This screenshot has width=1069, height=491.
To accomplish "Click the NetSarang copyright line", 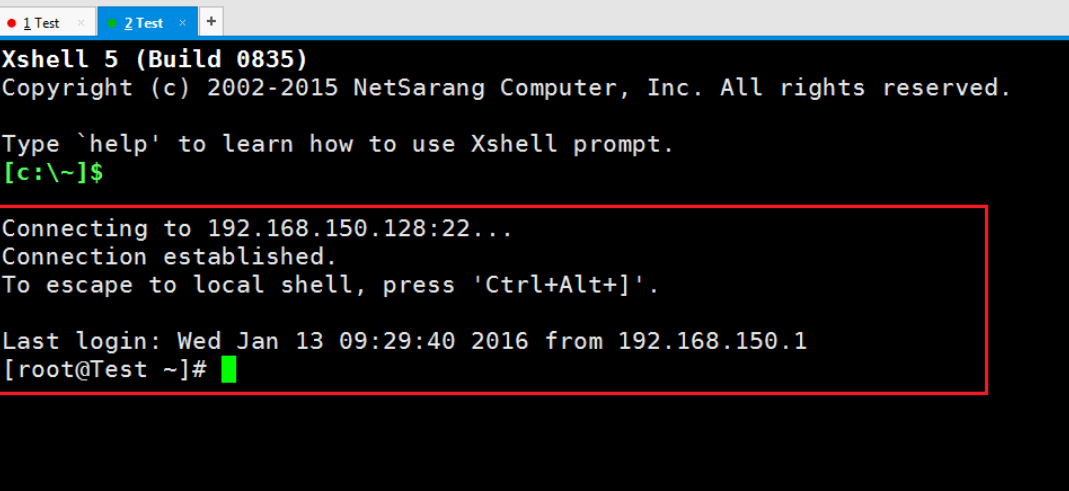I will [x=506, y=88].
